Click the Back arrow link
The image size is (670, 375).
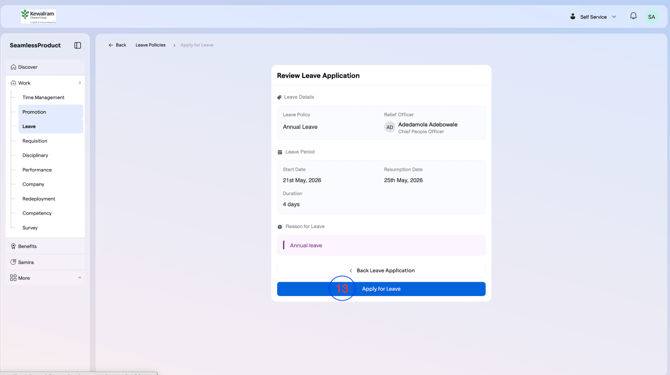[117, 45]
